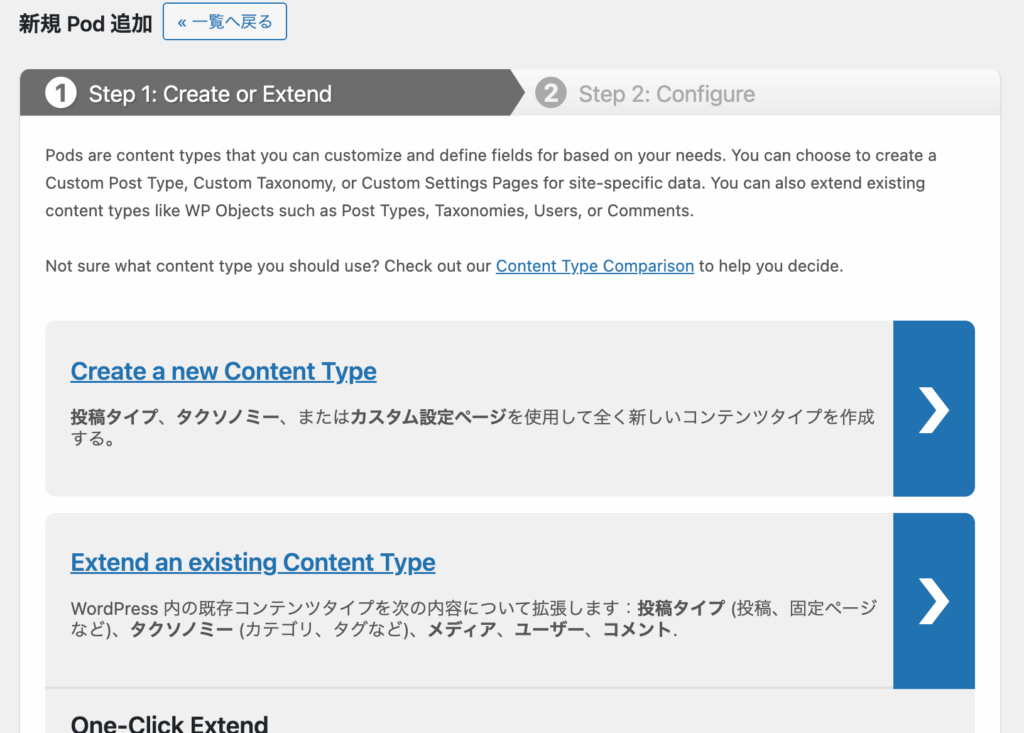Switch to the Step 2: Configure tab label

tap(666, 95)
